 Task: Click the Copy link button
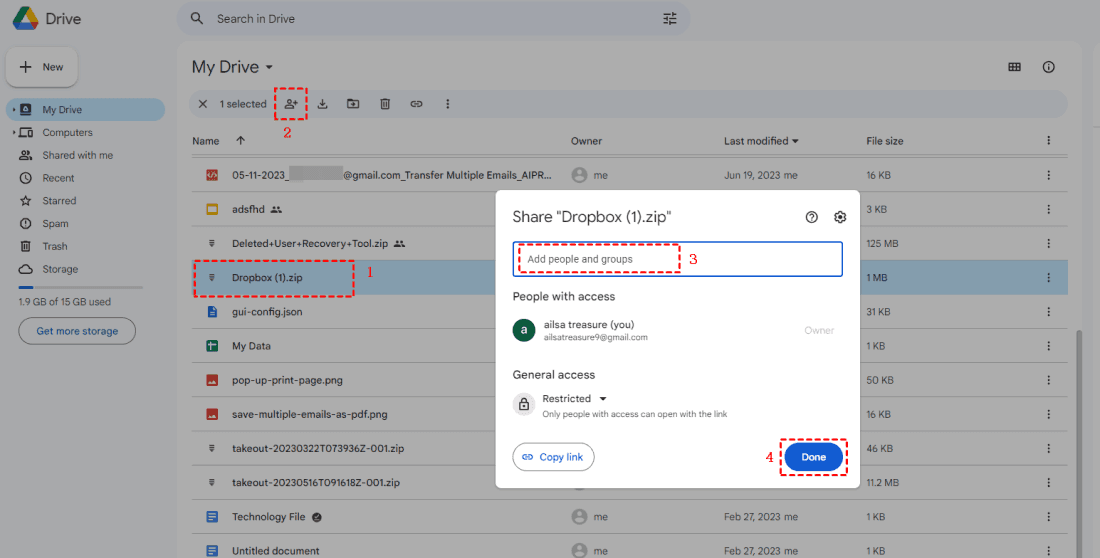tap(554, 457)
